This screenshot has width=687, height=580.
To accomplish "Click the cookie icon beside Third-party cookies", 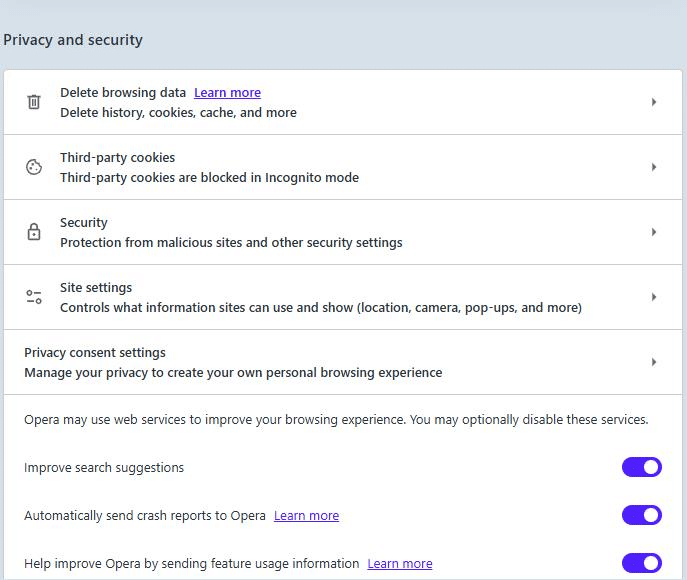I will click(x=34, y=167).
